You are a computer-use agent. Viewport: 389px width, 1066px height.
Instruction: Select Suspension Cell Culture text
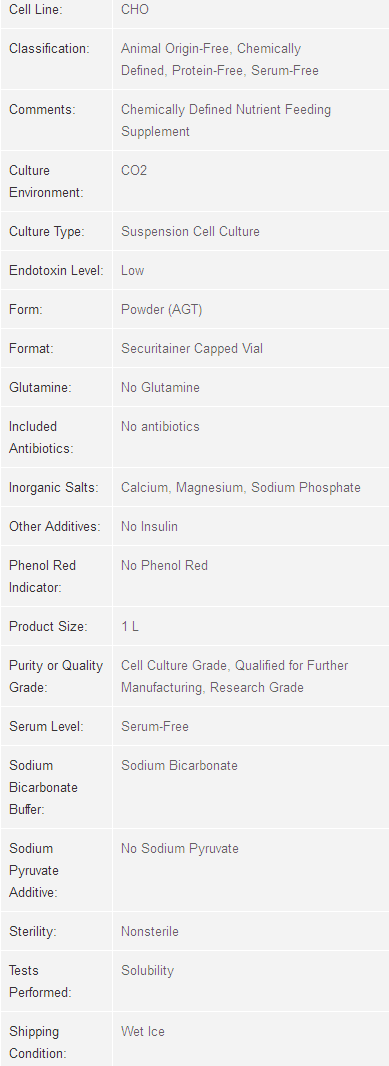(x=190, y=232)
